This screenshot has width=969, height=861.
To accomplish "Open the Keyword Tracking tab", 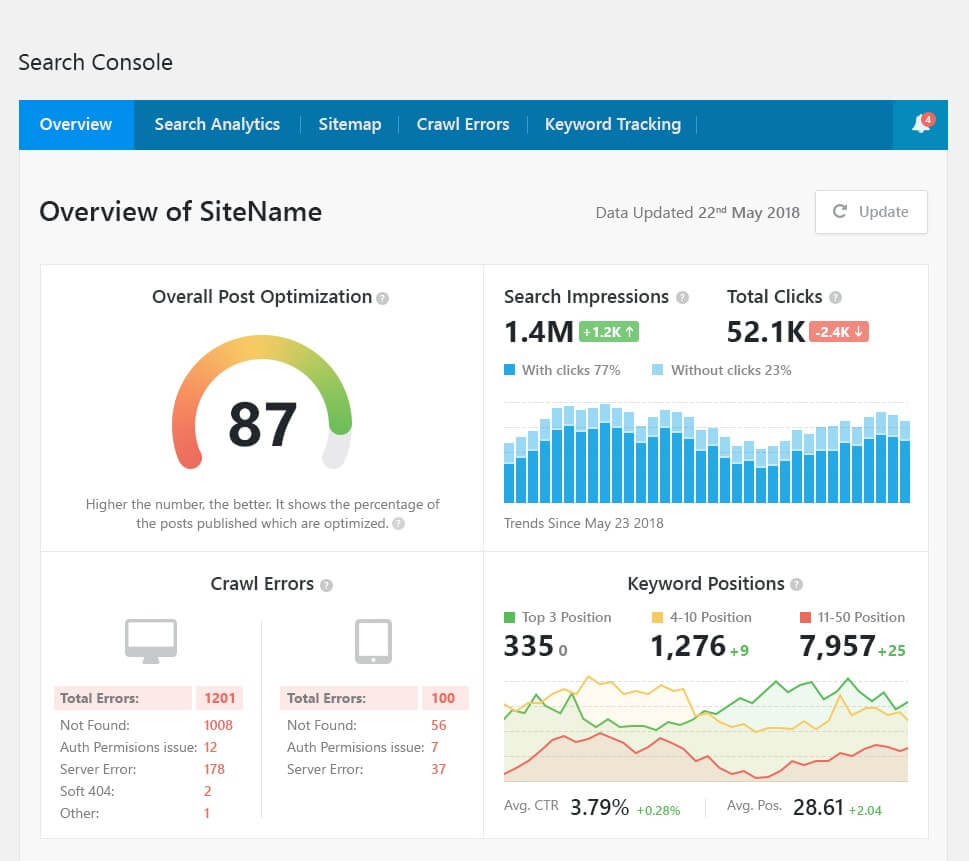I will pyautogui.click(x=612, y=124).
